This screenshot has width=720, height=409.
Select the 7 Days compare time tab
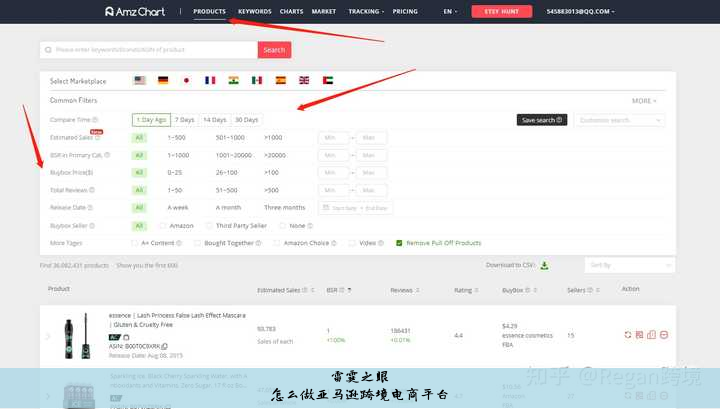tap(184, 120)
